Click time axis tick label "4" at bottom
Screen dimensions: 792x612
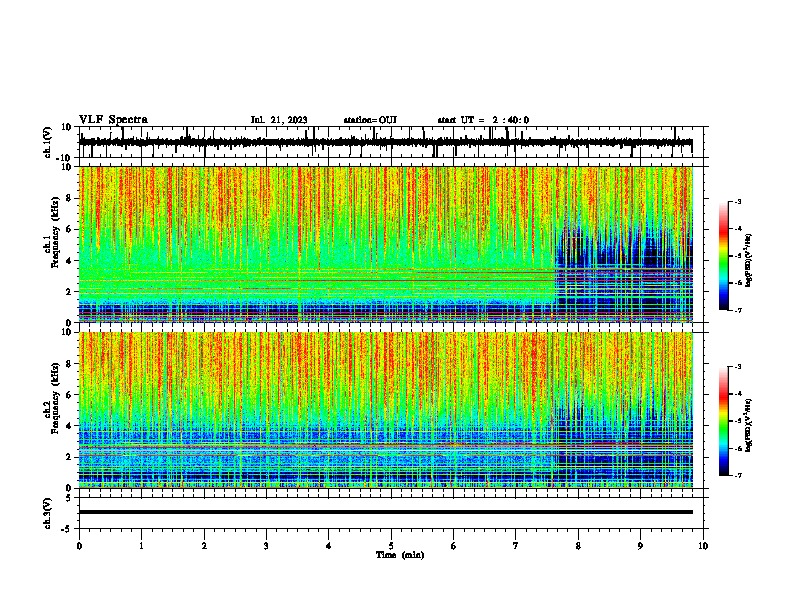(329, 546)
